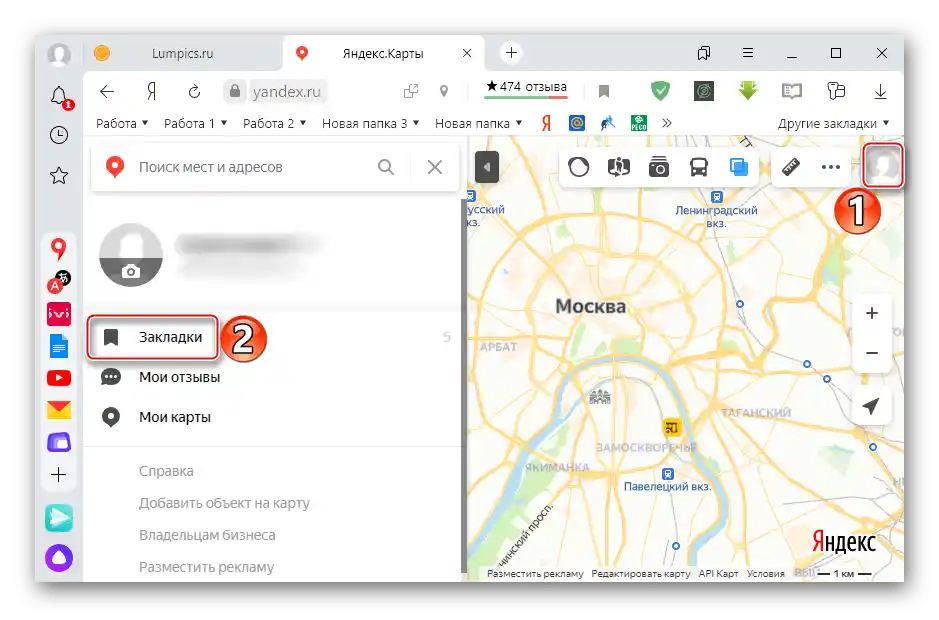Collapse the side panel arrow
Image resolution: width=939 pixels, height=620 pixels.
click(x=487, y=167)
